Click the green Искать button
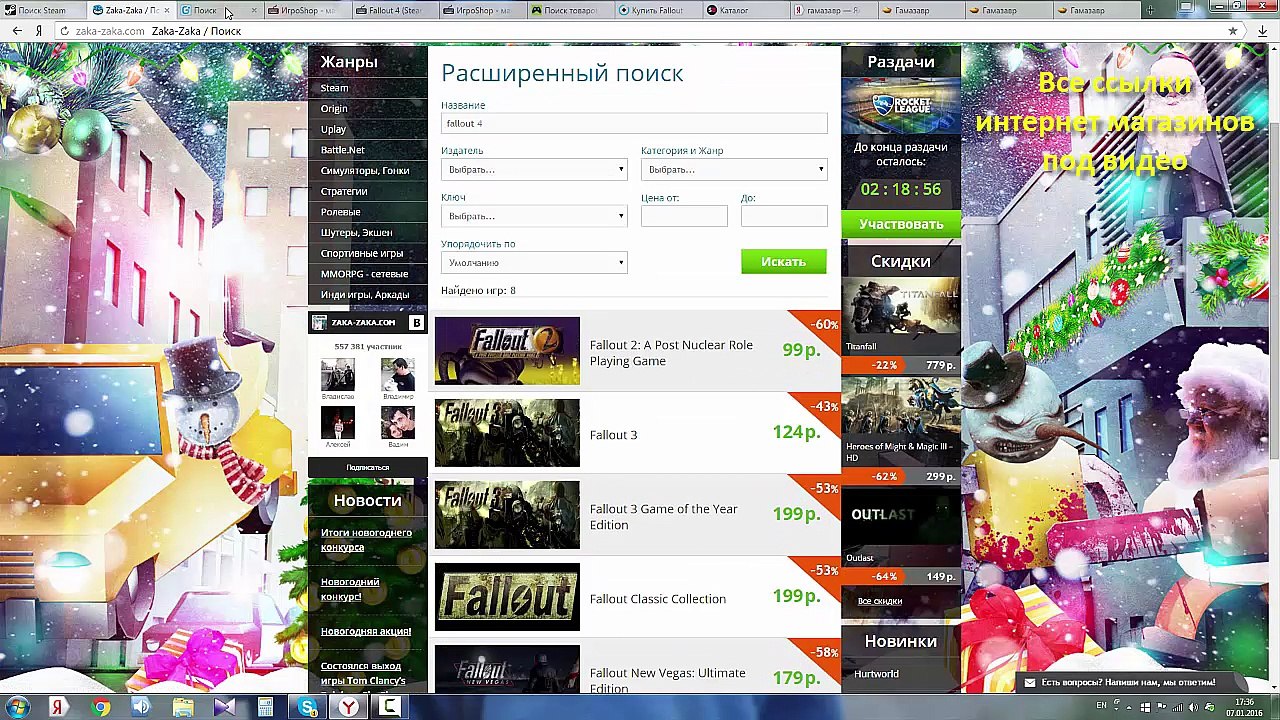The width and height of the screenshot is (1280, 720). point(783,262)
